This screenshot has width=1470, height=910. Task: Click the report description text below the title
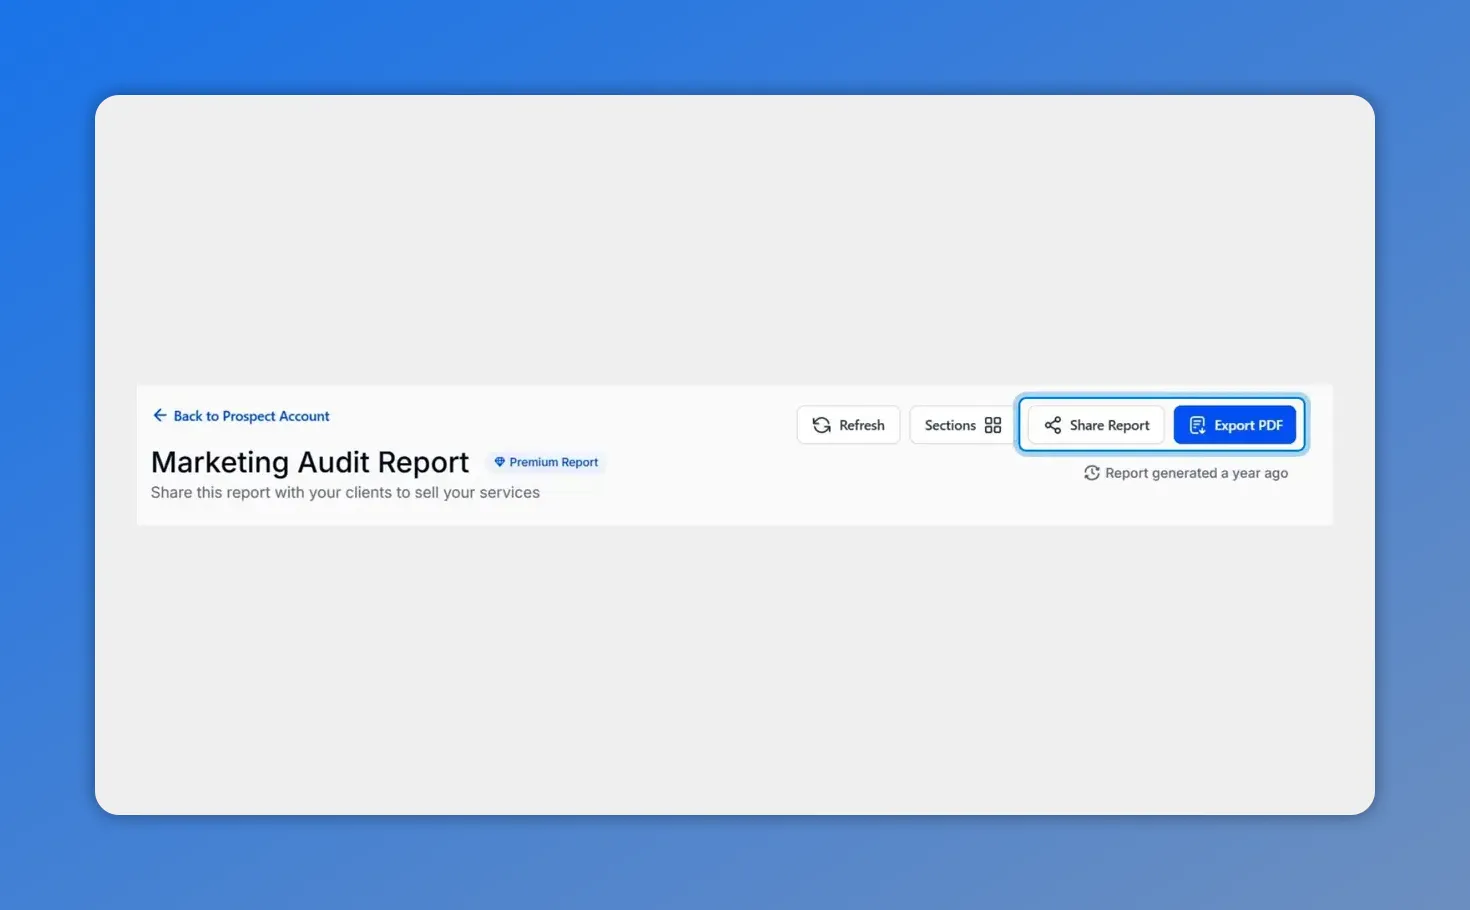[345, 492]
